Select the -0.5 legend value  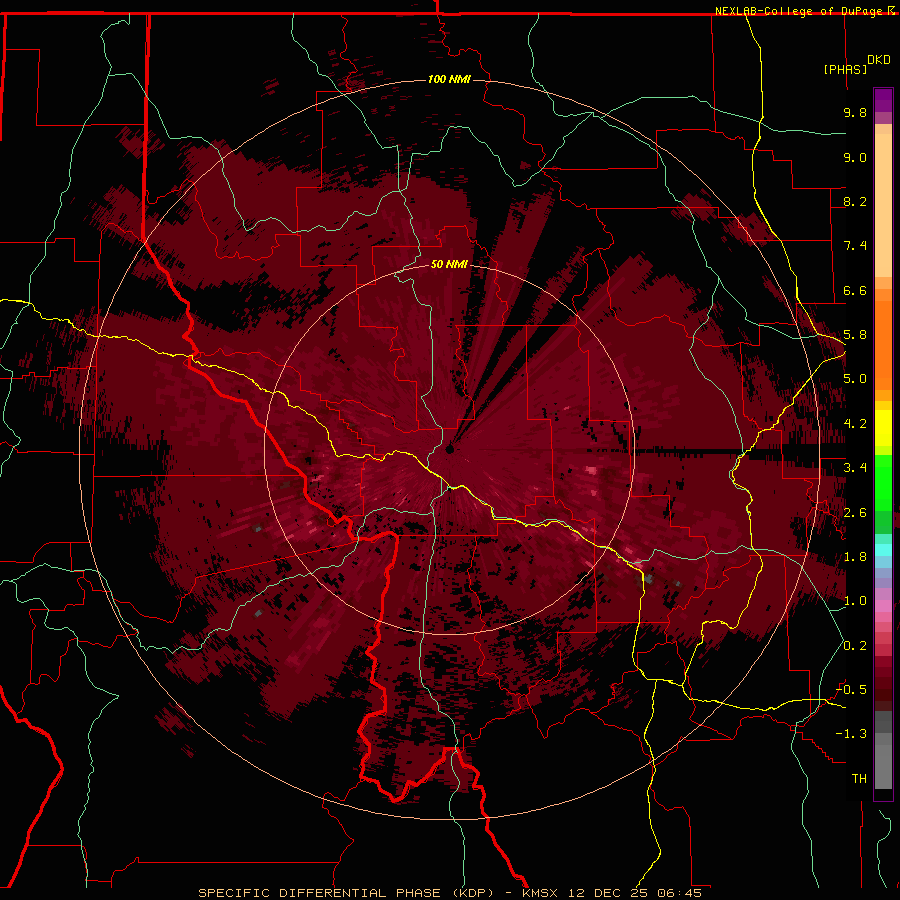point(851,690)
